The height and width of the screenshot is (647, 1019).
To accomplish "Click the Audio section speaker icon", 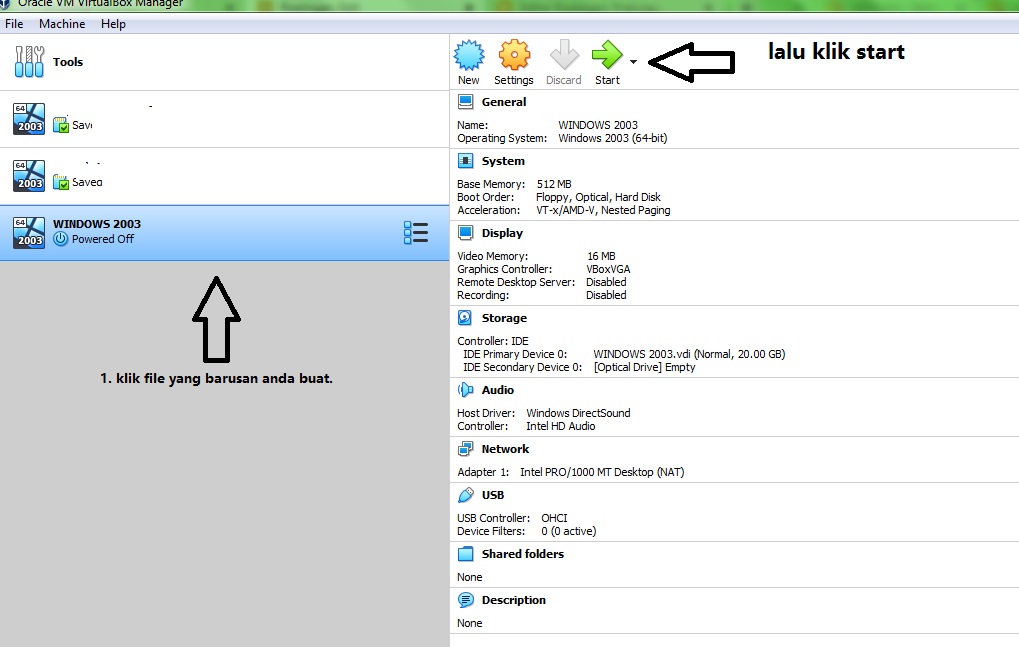I will [x=465, y=390].
